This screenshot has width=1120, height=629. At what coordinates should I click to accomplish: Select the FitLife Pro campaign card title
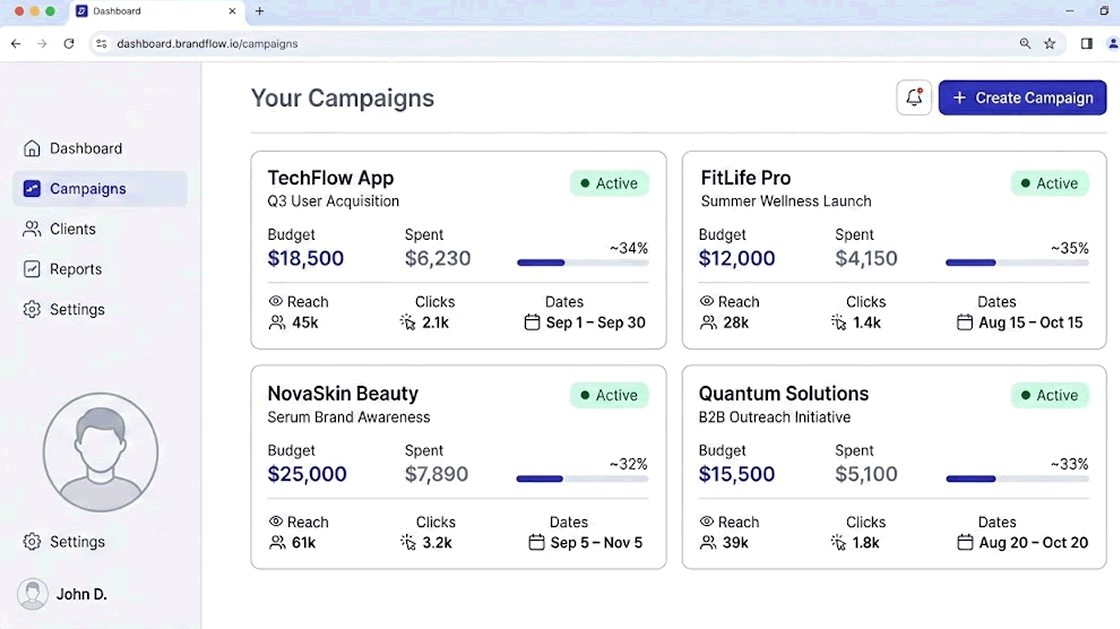coord(745,177)
